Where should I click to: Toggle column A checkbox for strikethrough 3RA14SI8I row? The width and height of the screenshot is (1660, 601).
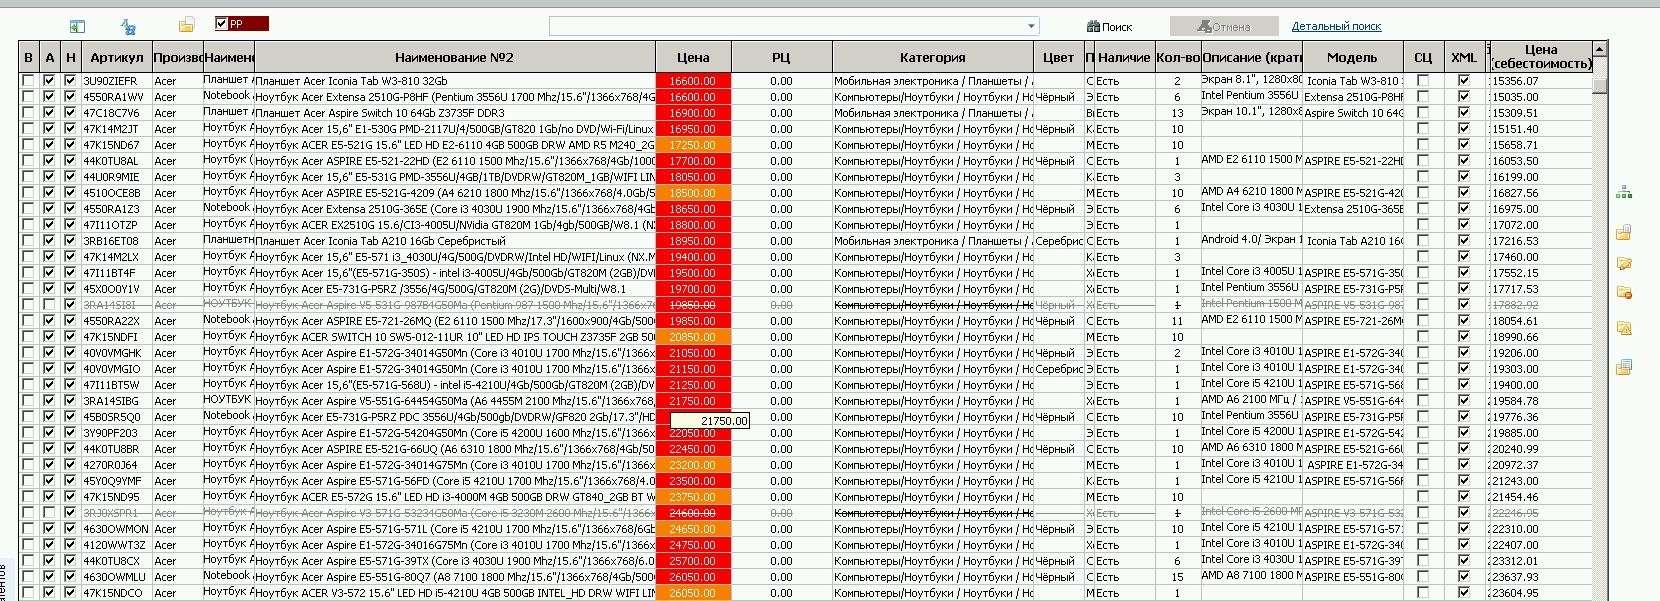[x=48, y=305]
